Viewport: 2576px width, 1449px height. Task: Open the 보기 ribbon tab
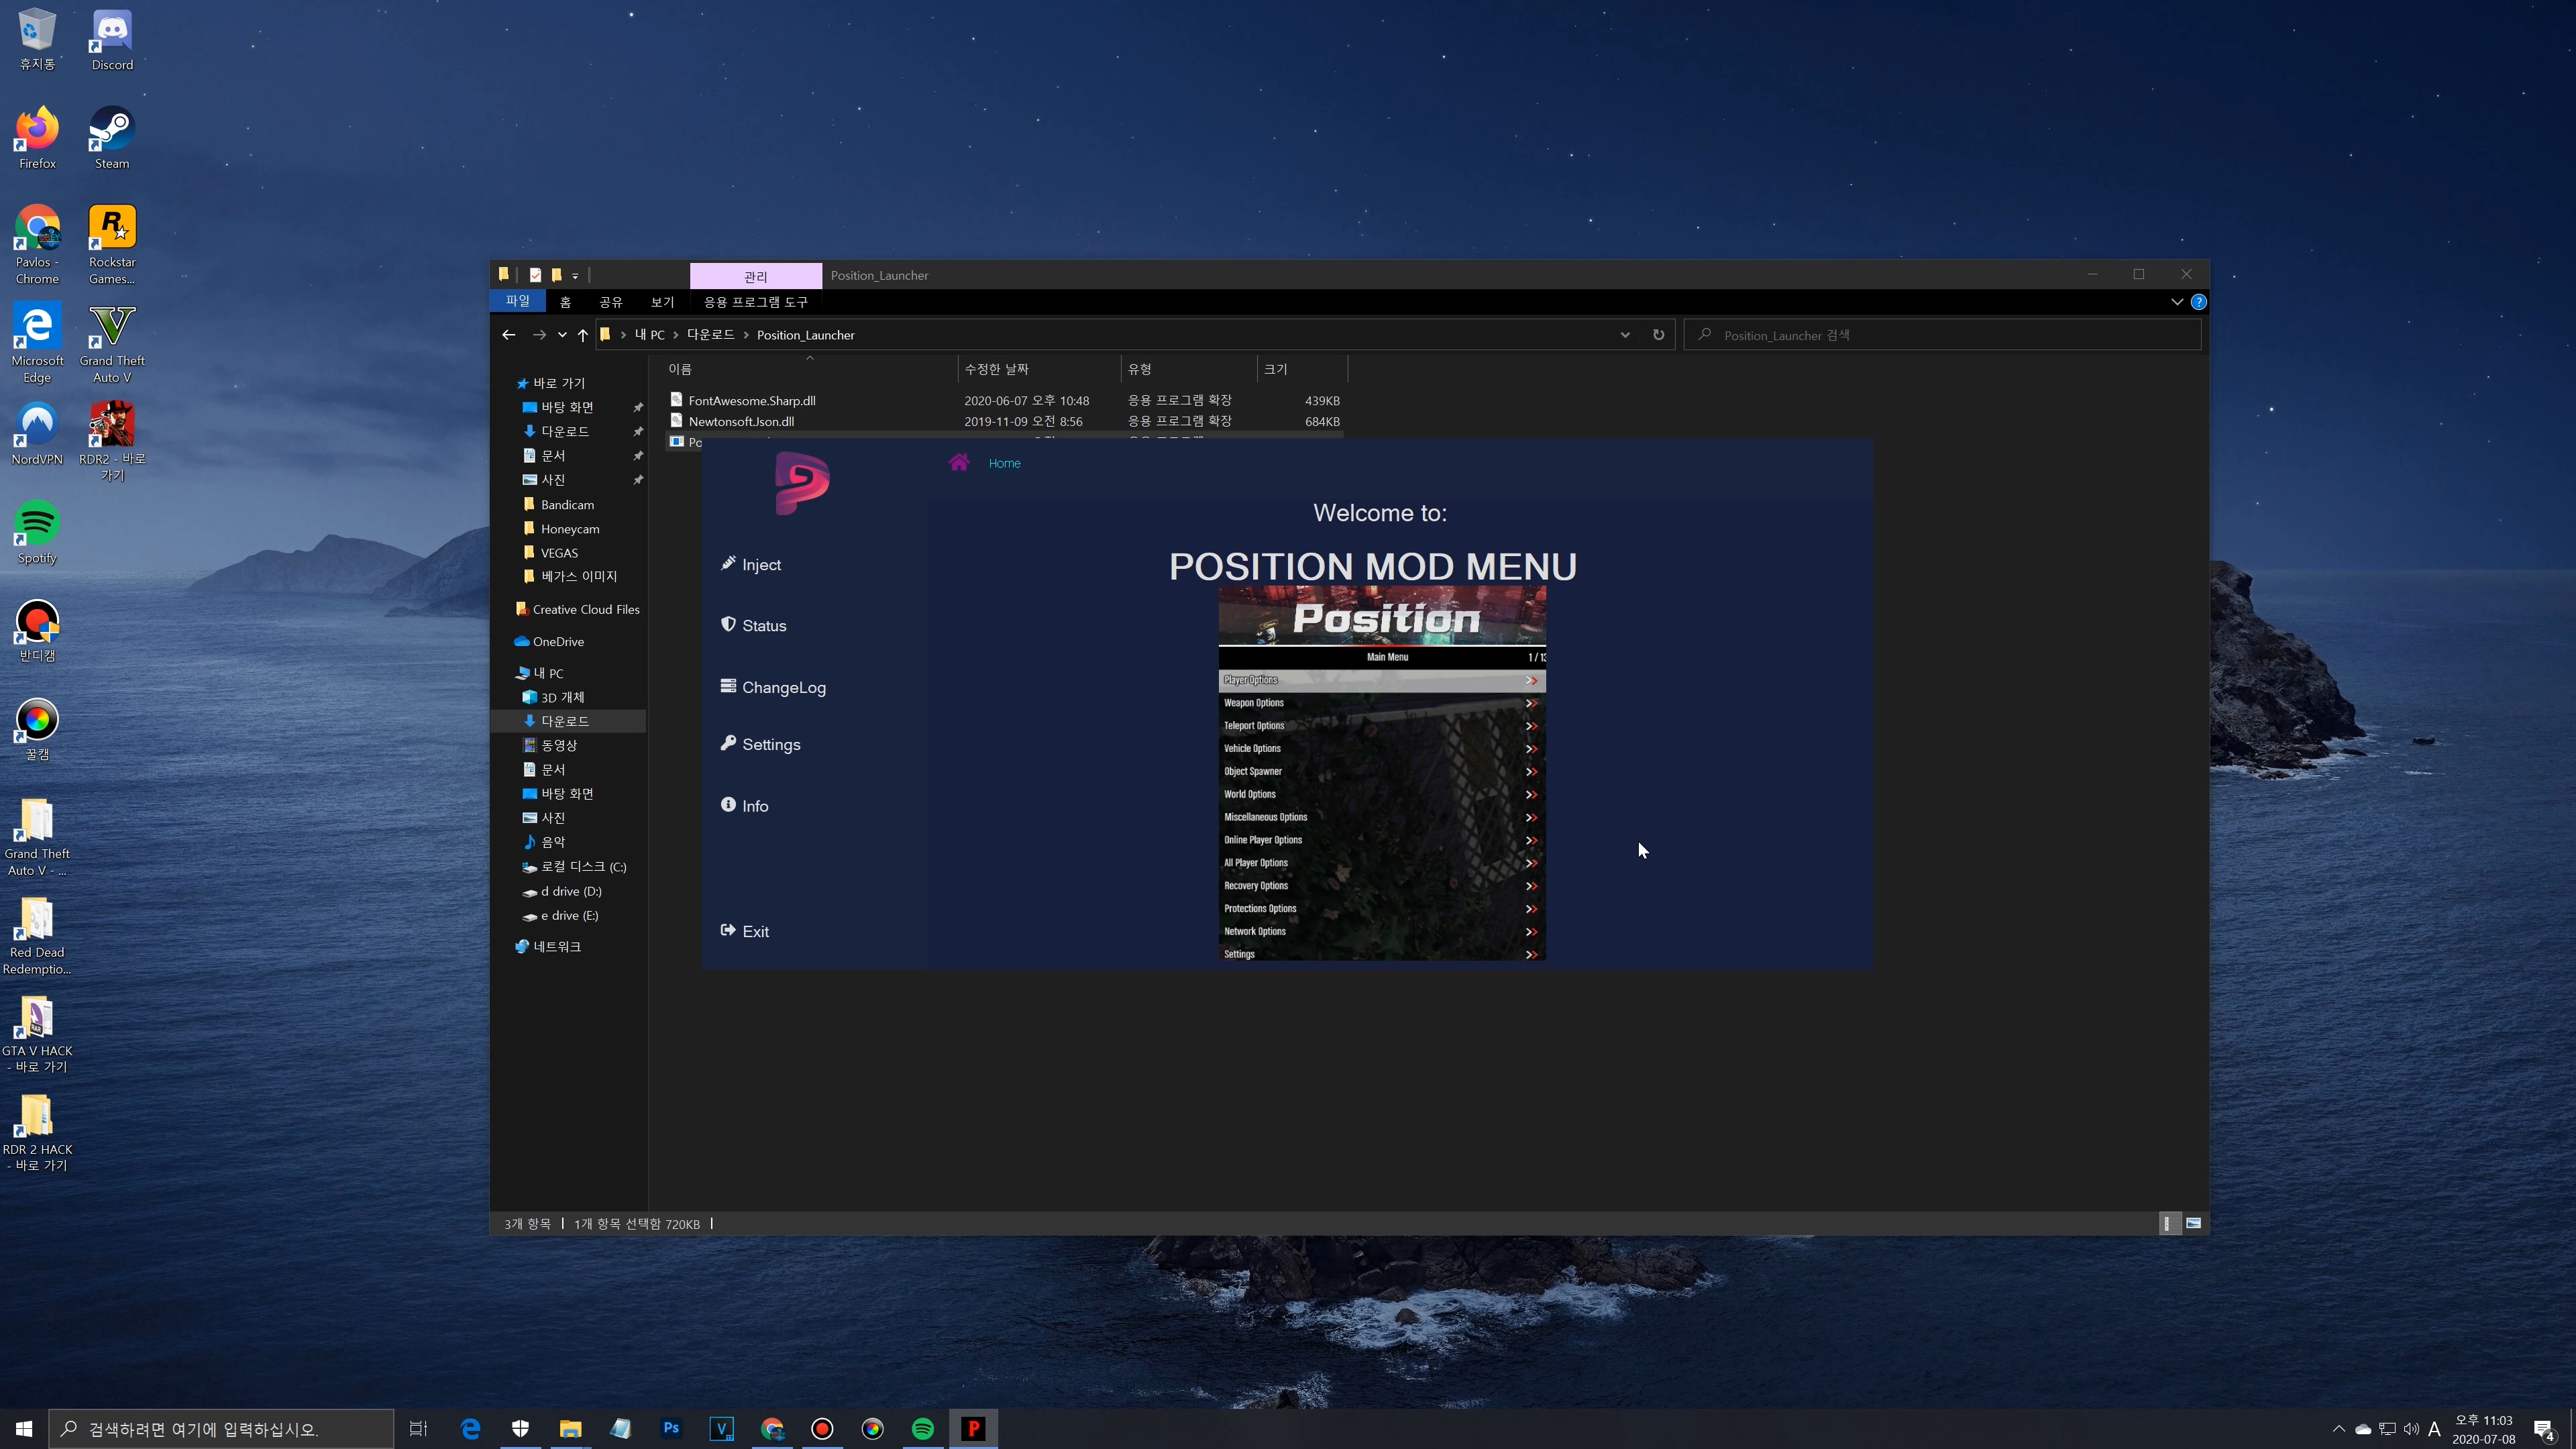click(662, 302)
